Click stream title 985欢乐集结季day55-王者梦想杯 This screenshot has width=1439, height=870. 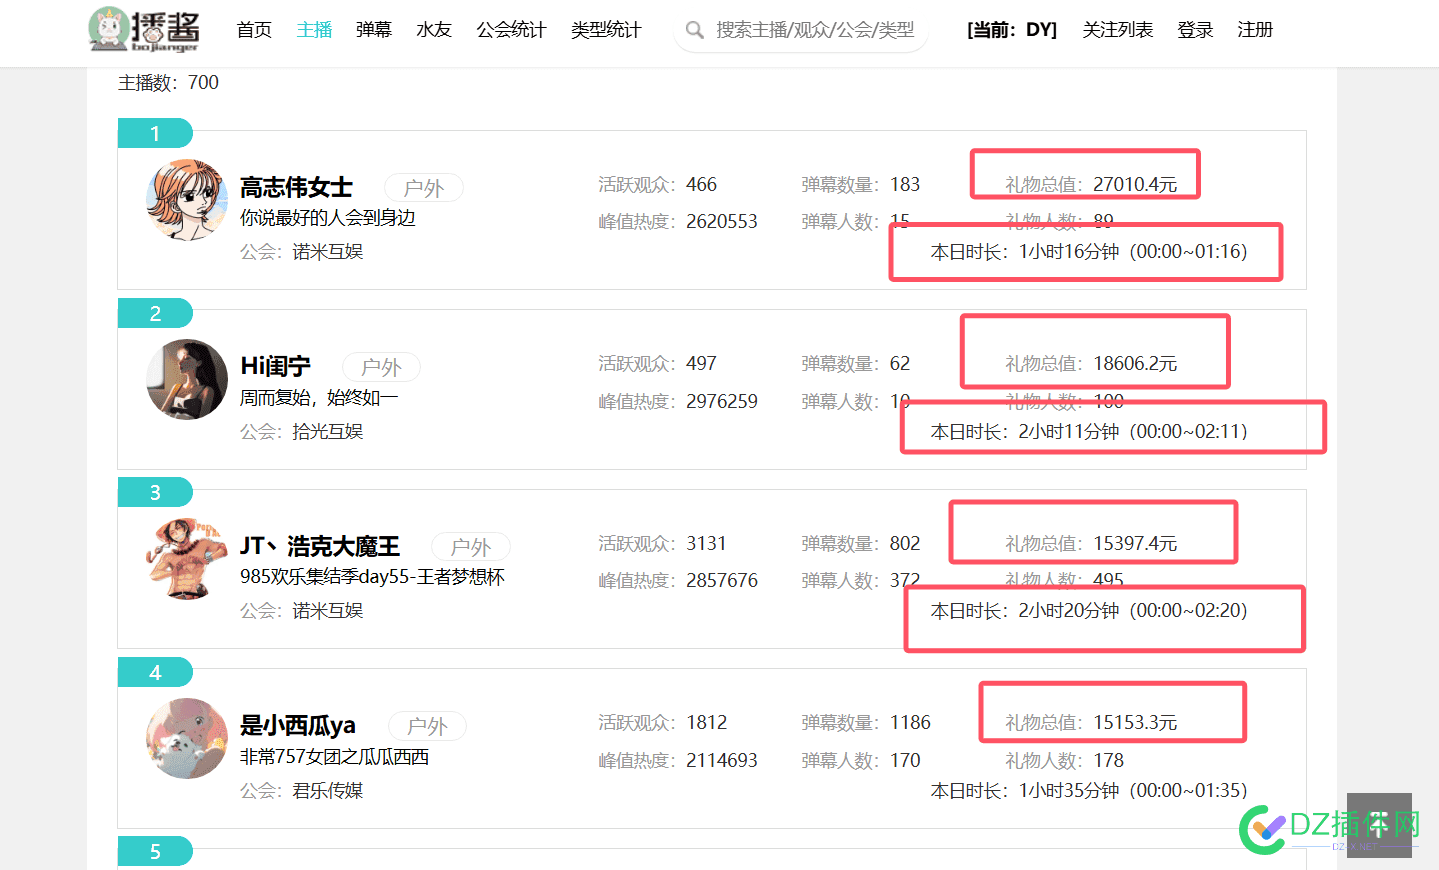tap(372, 577)
